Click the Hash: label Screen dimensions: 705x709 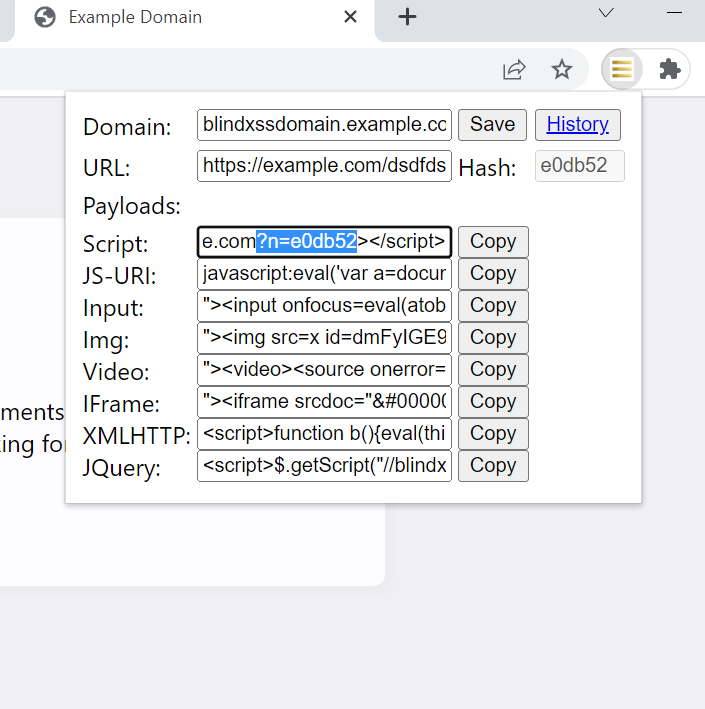pyautogui.click(x=487, y=168)
